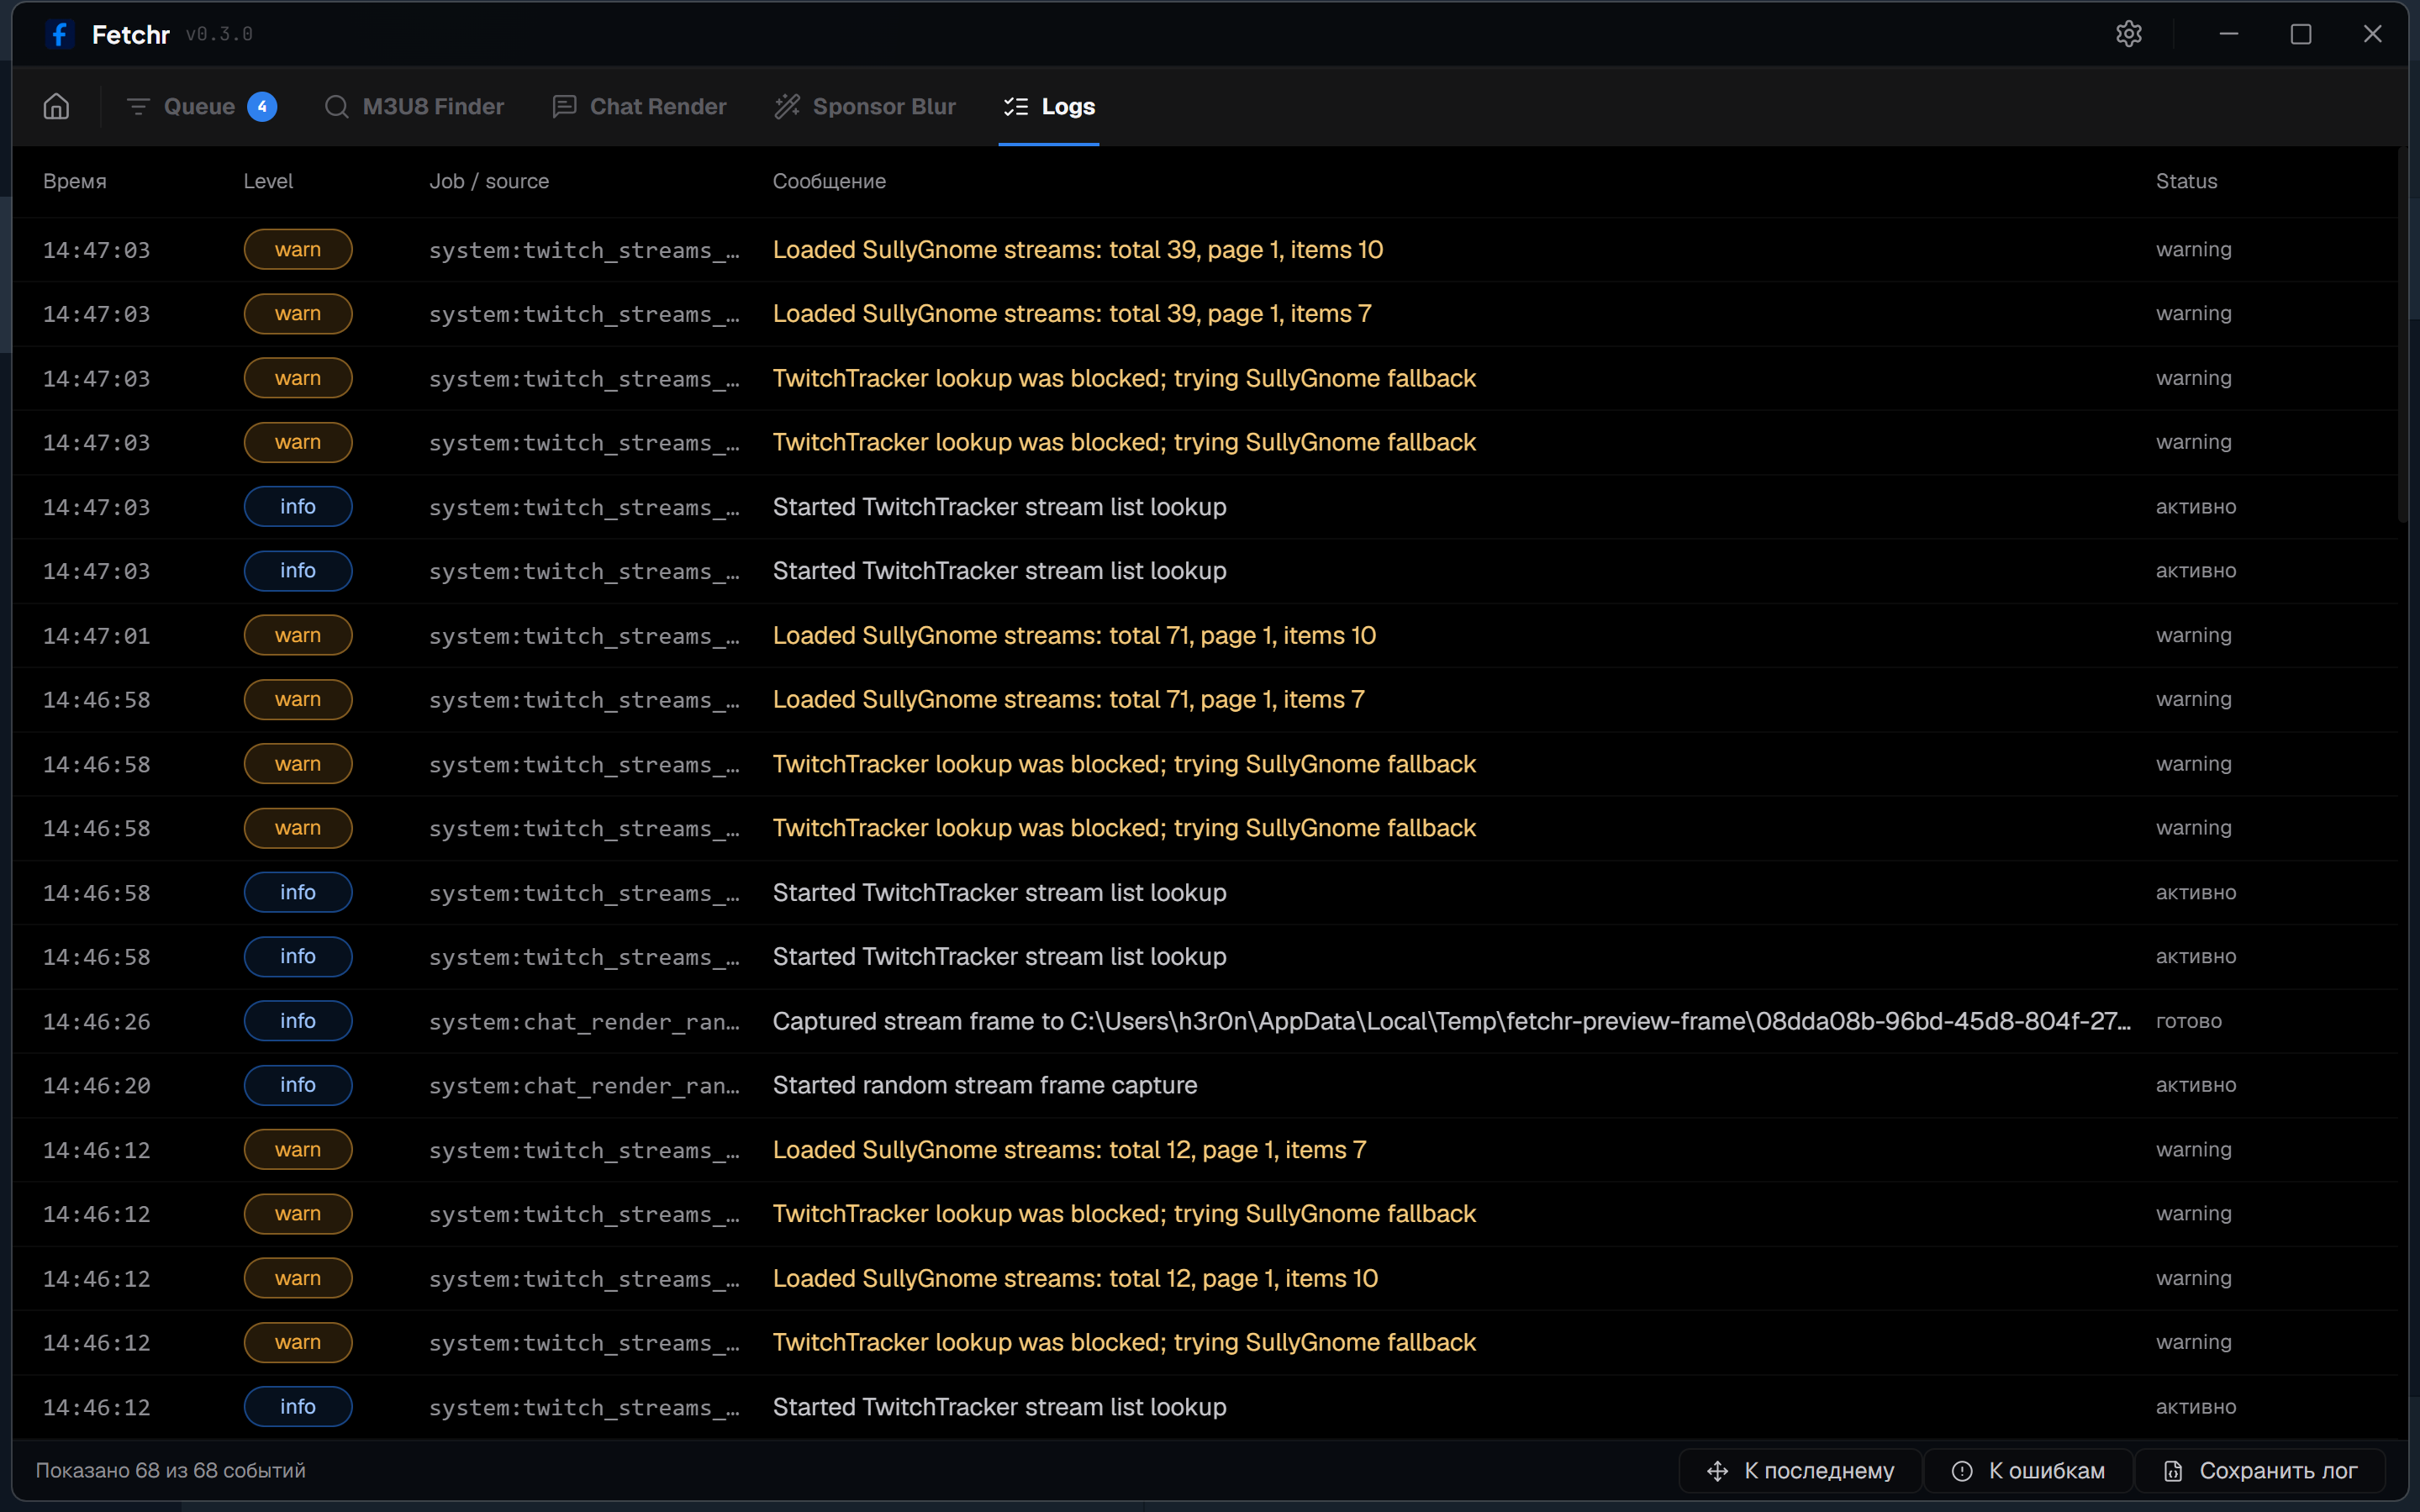The height and width of the screenshot is (1512, 2420).
Task: Click the logs vertical scrollbar thumb
Action: (x=2403, y=335)
